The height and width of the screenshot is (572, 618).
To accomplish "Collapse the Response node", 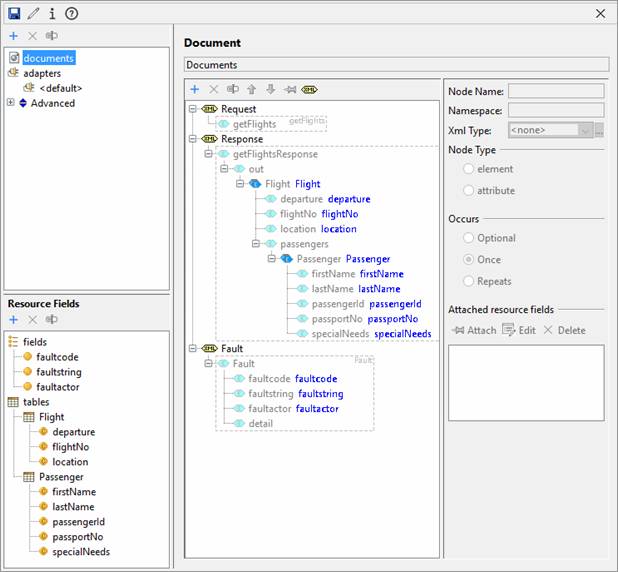I will (x=194, y=139).
